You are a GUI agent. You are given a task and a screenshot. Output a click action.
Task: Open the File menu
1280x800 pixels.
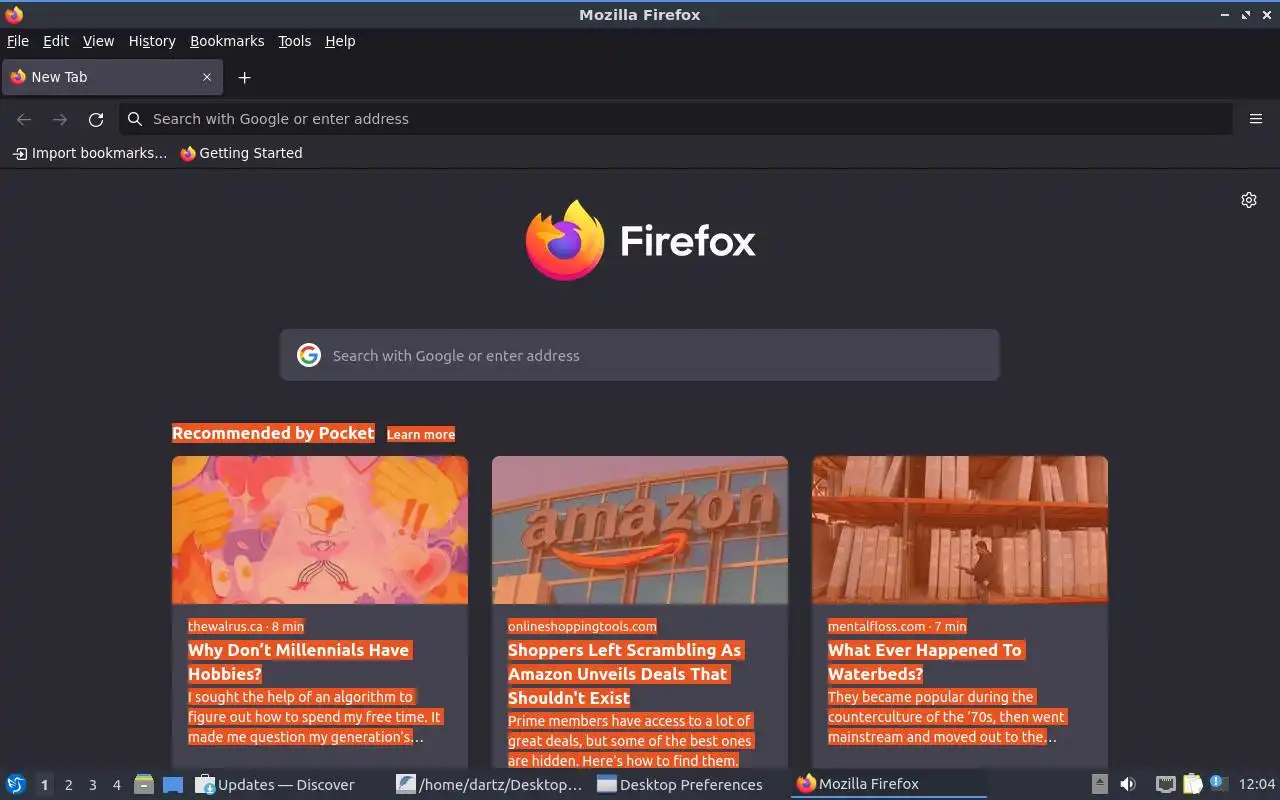click(x=18, y=41)
